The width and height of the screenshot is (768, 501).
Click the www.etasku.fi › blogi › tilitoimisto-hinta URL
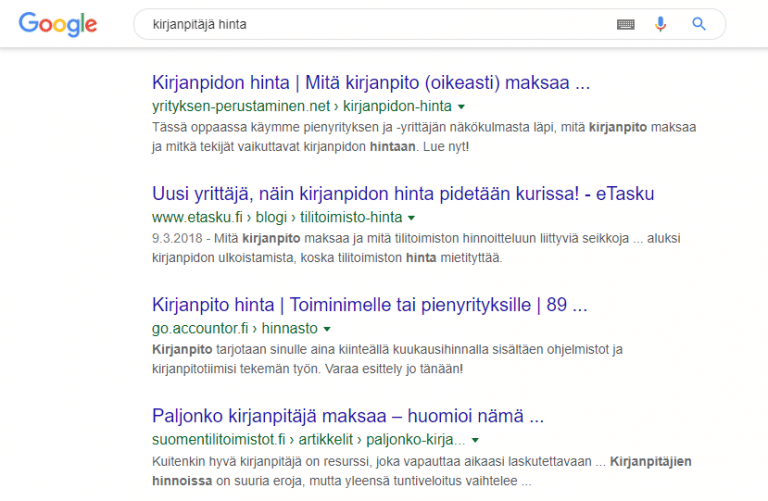tap(277, 217)
